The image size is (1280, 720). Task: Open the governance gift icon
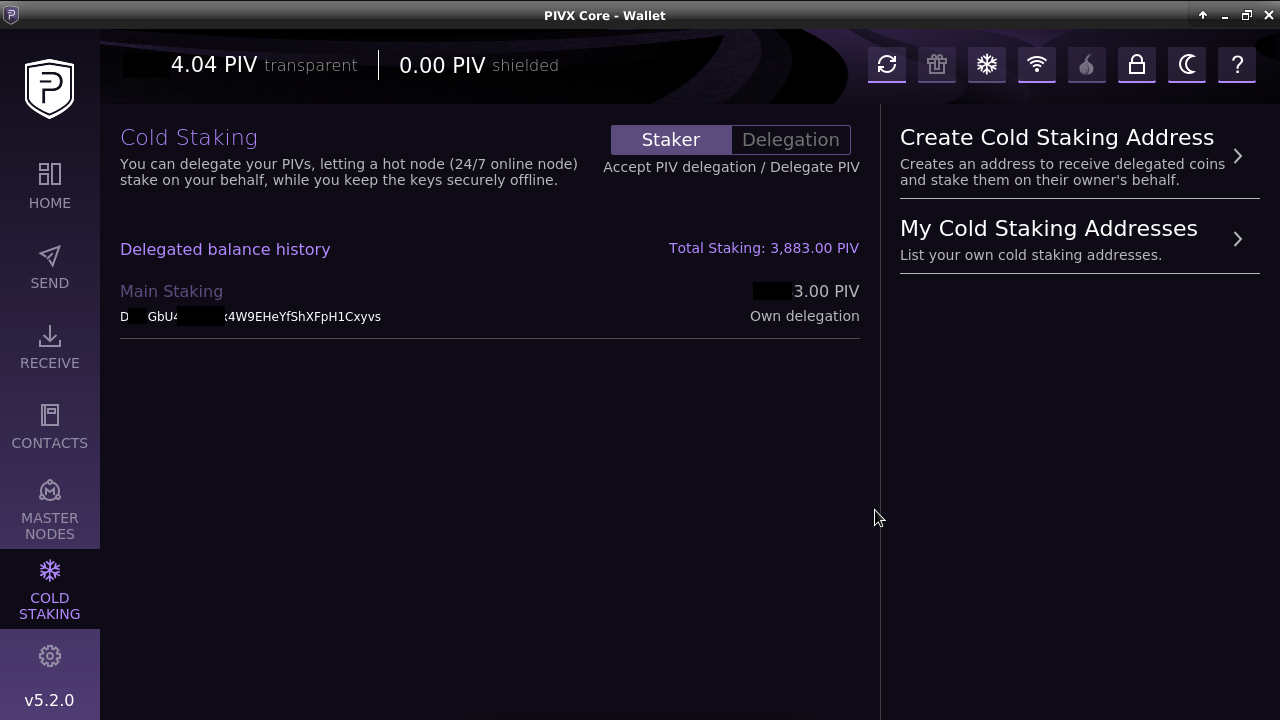pyautogui.click(x=936, y=65)
